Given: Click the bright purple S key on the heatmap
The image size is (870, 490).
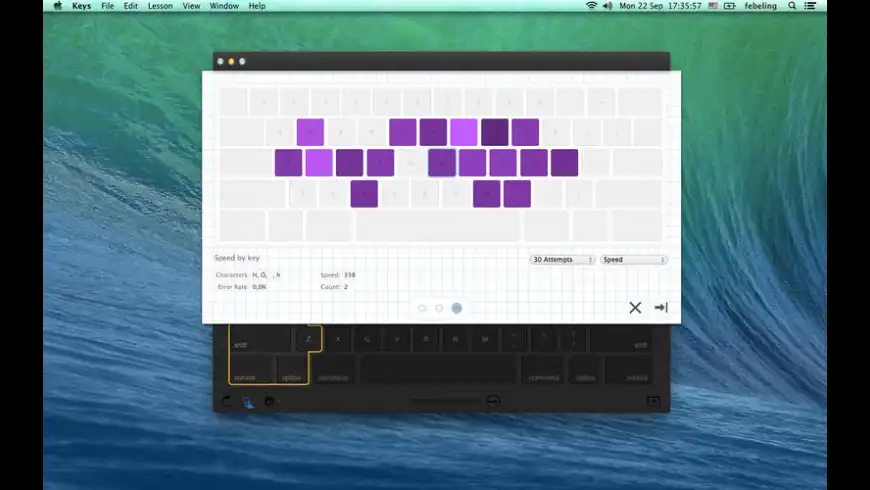Looking at the screenshot, I should tap(319, 163).
